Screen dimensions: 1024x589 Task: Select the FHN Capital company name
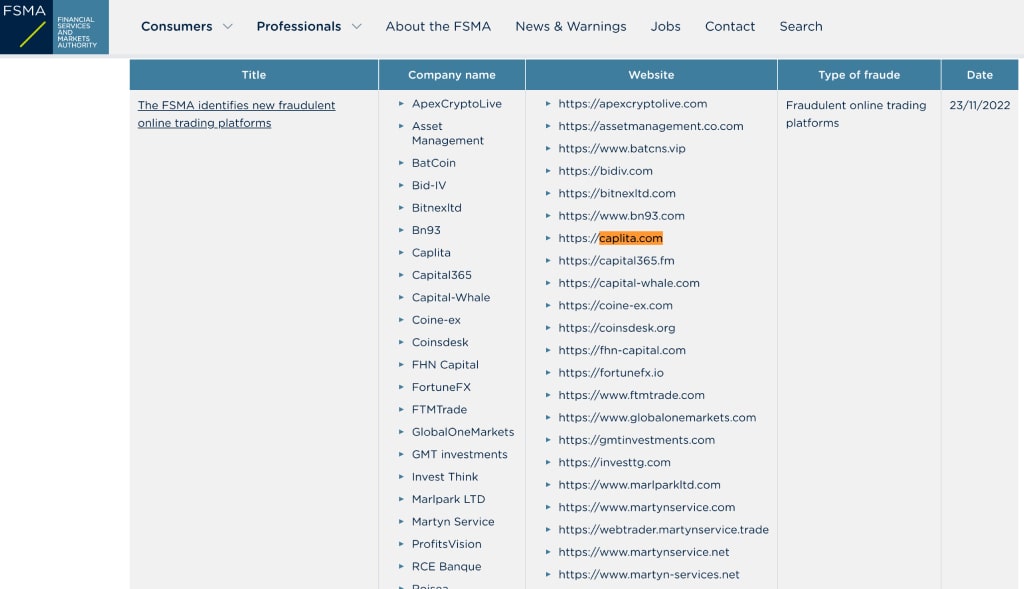pyautogui.click(x=445, y=365)
